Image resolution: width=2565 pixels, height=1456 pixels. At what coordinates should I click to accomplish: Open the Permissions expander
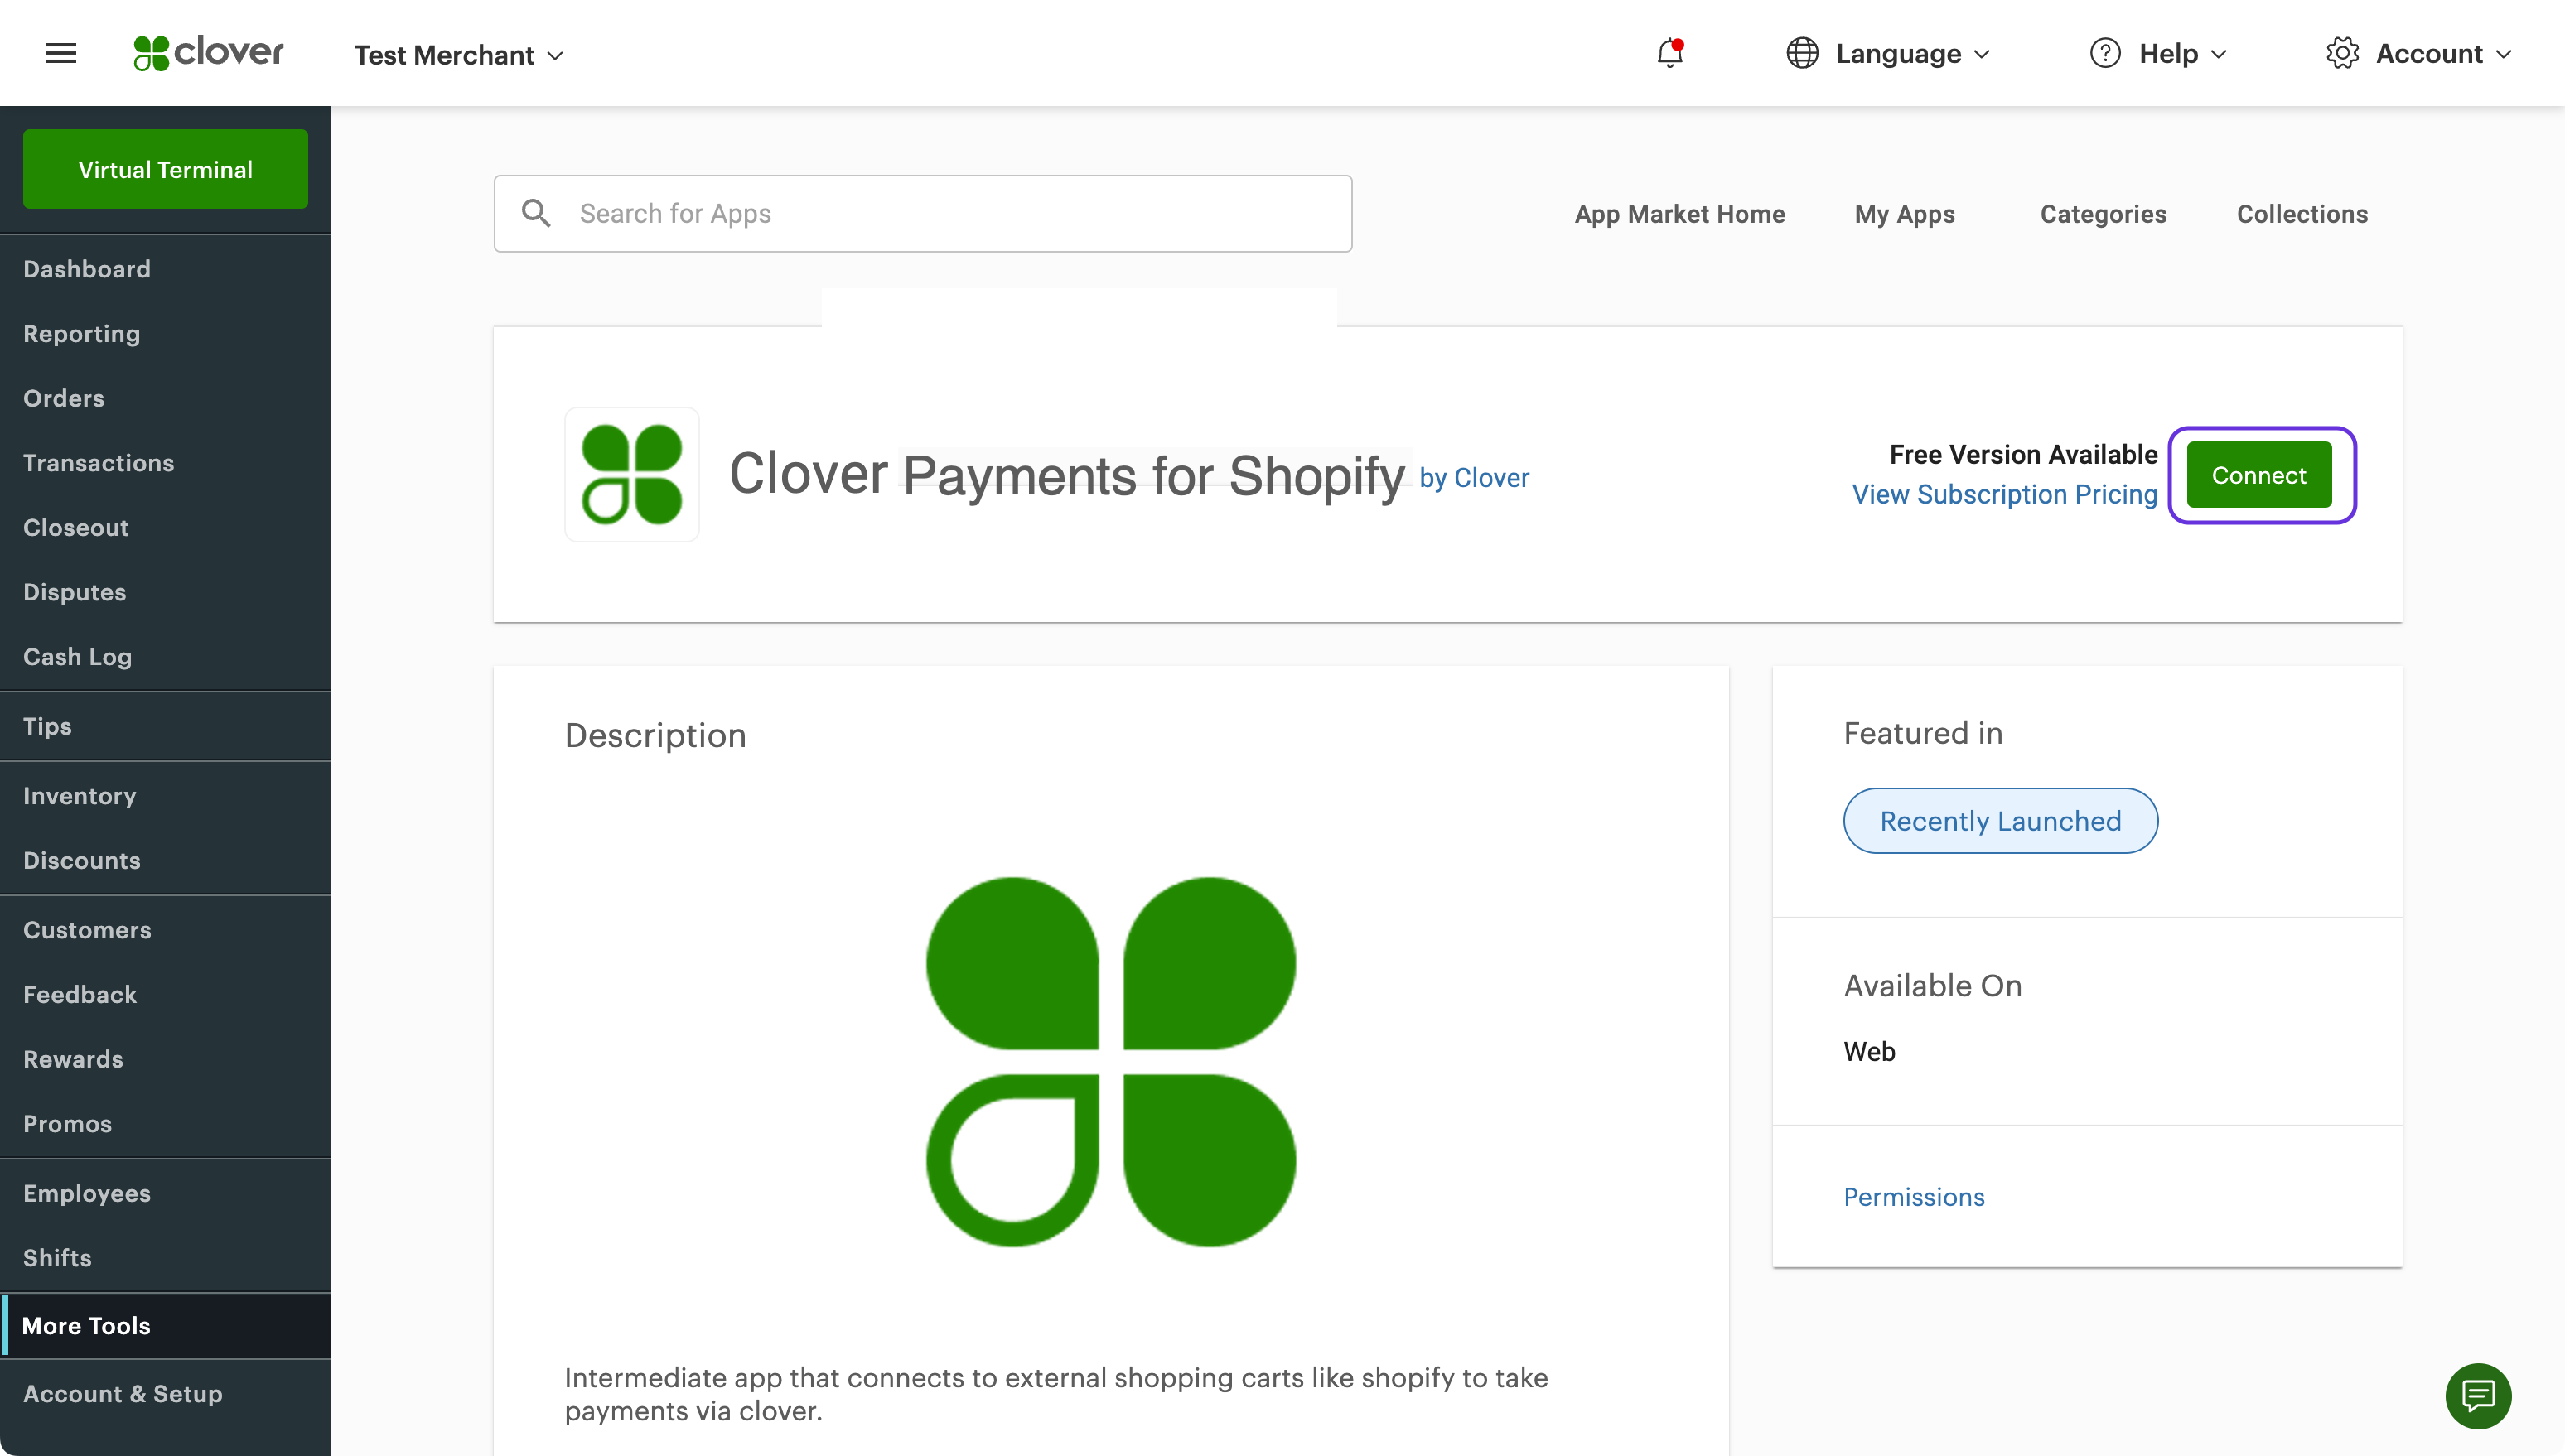(x=1913, y=1195)
